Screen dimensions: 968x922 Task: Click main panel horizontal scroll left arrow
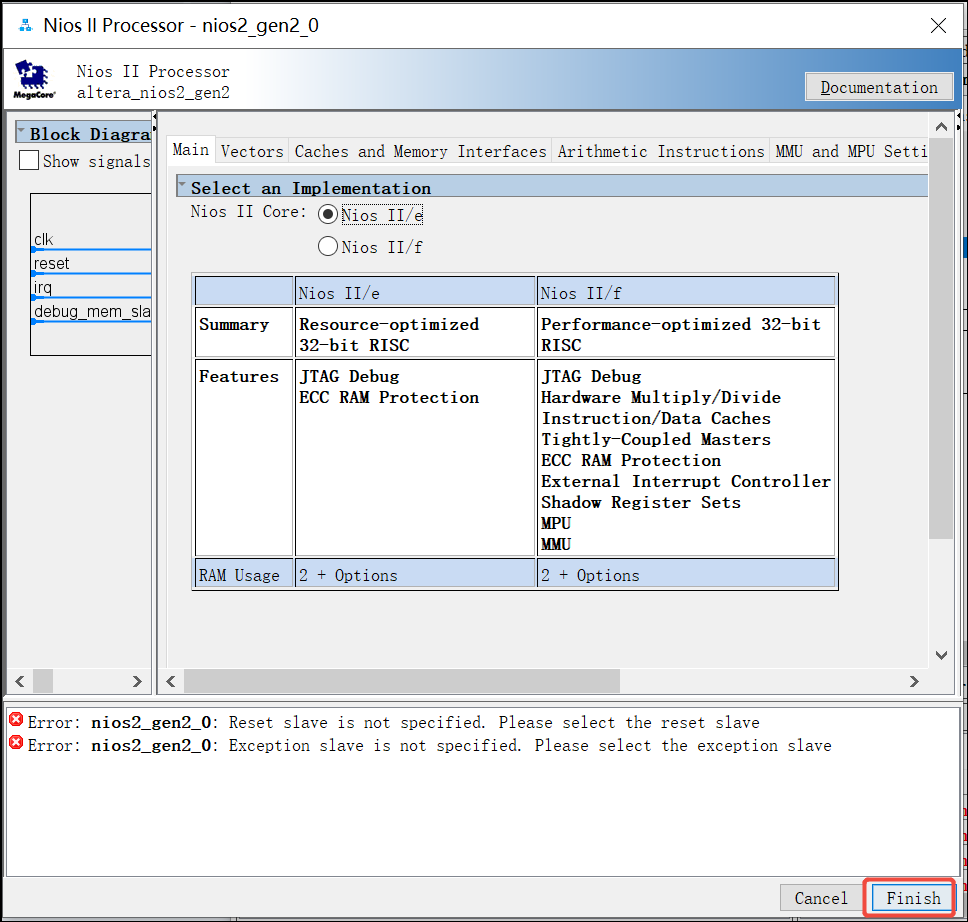click(171, 681)
